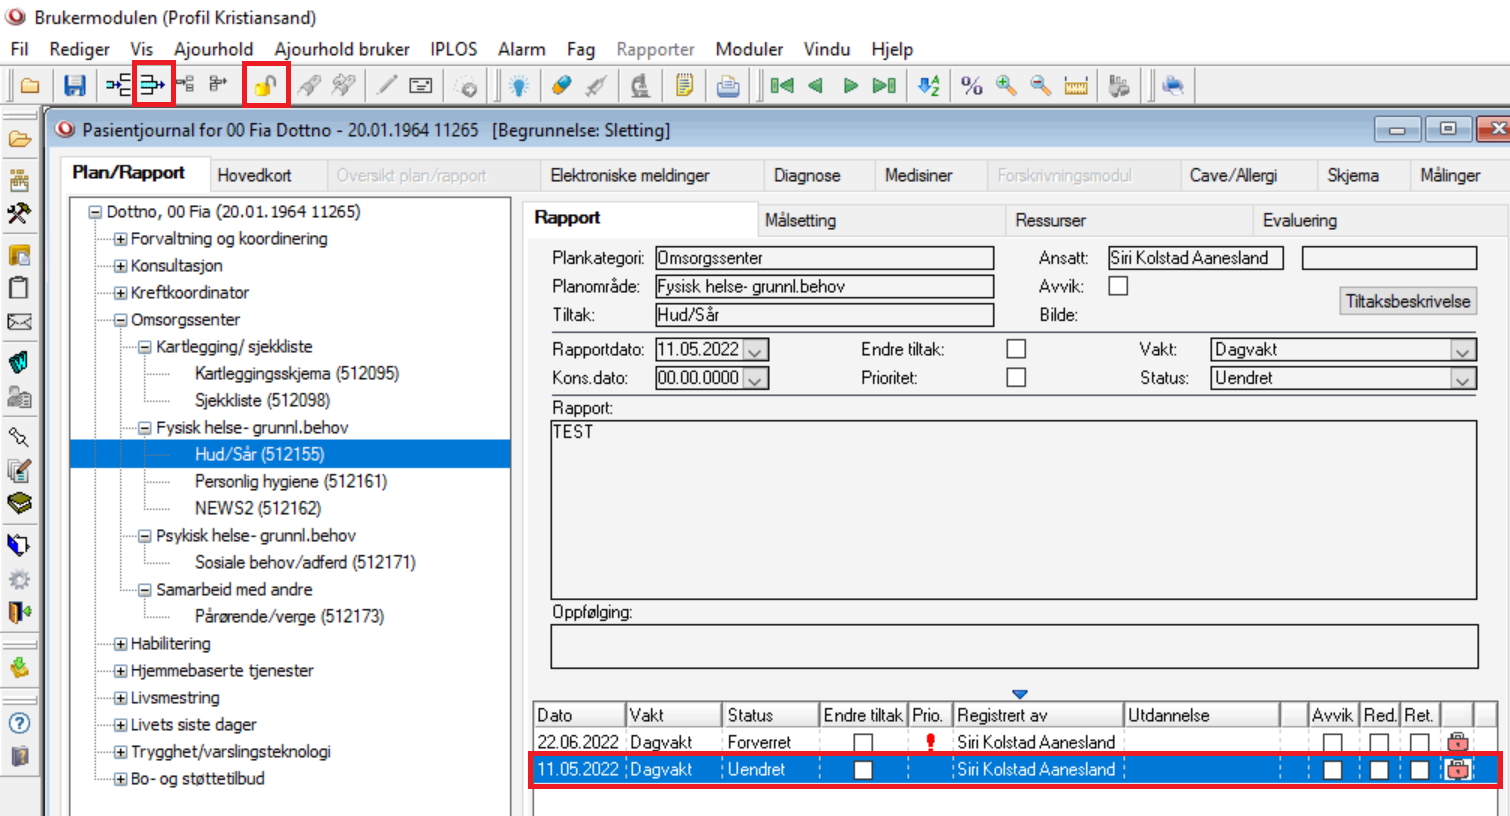Screen dimensions: 1510x816
Task: Switch to the Hovedkort tab
Action: pos(255,175)
